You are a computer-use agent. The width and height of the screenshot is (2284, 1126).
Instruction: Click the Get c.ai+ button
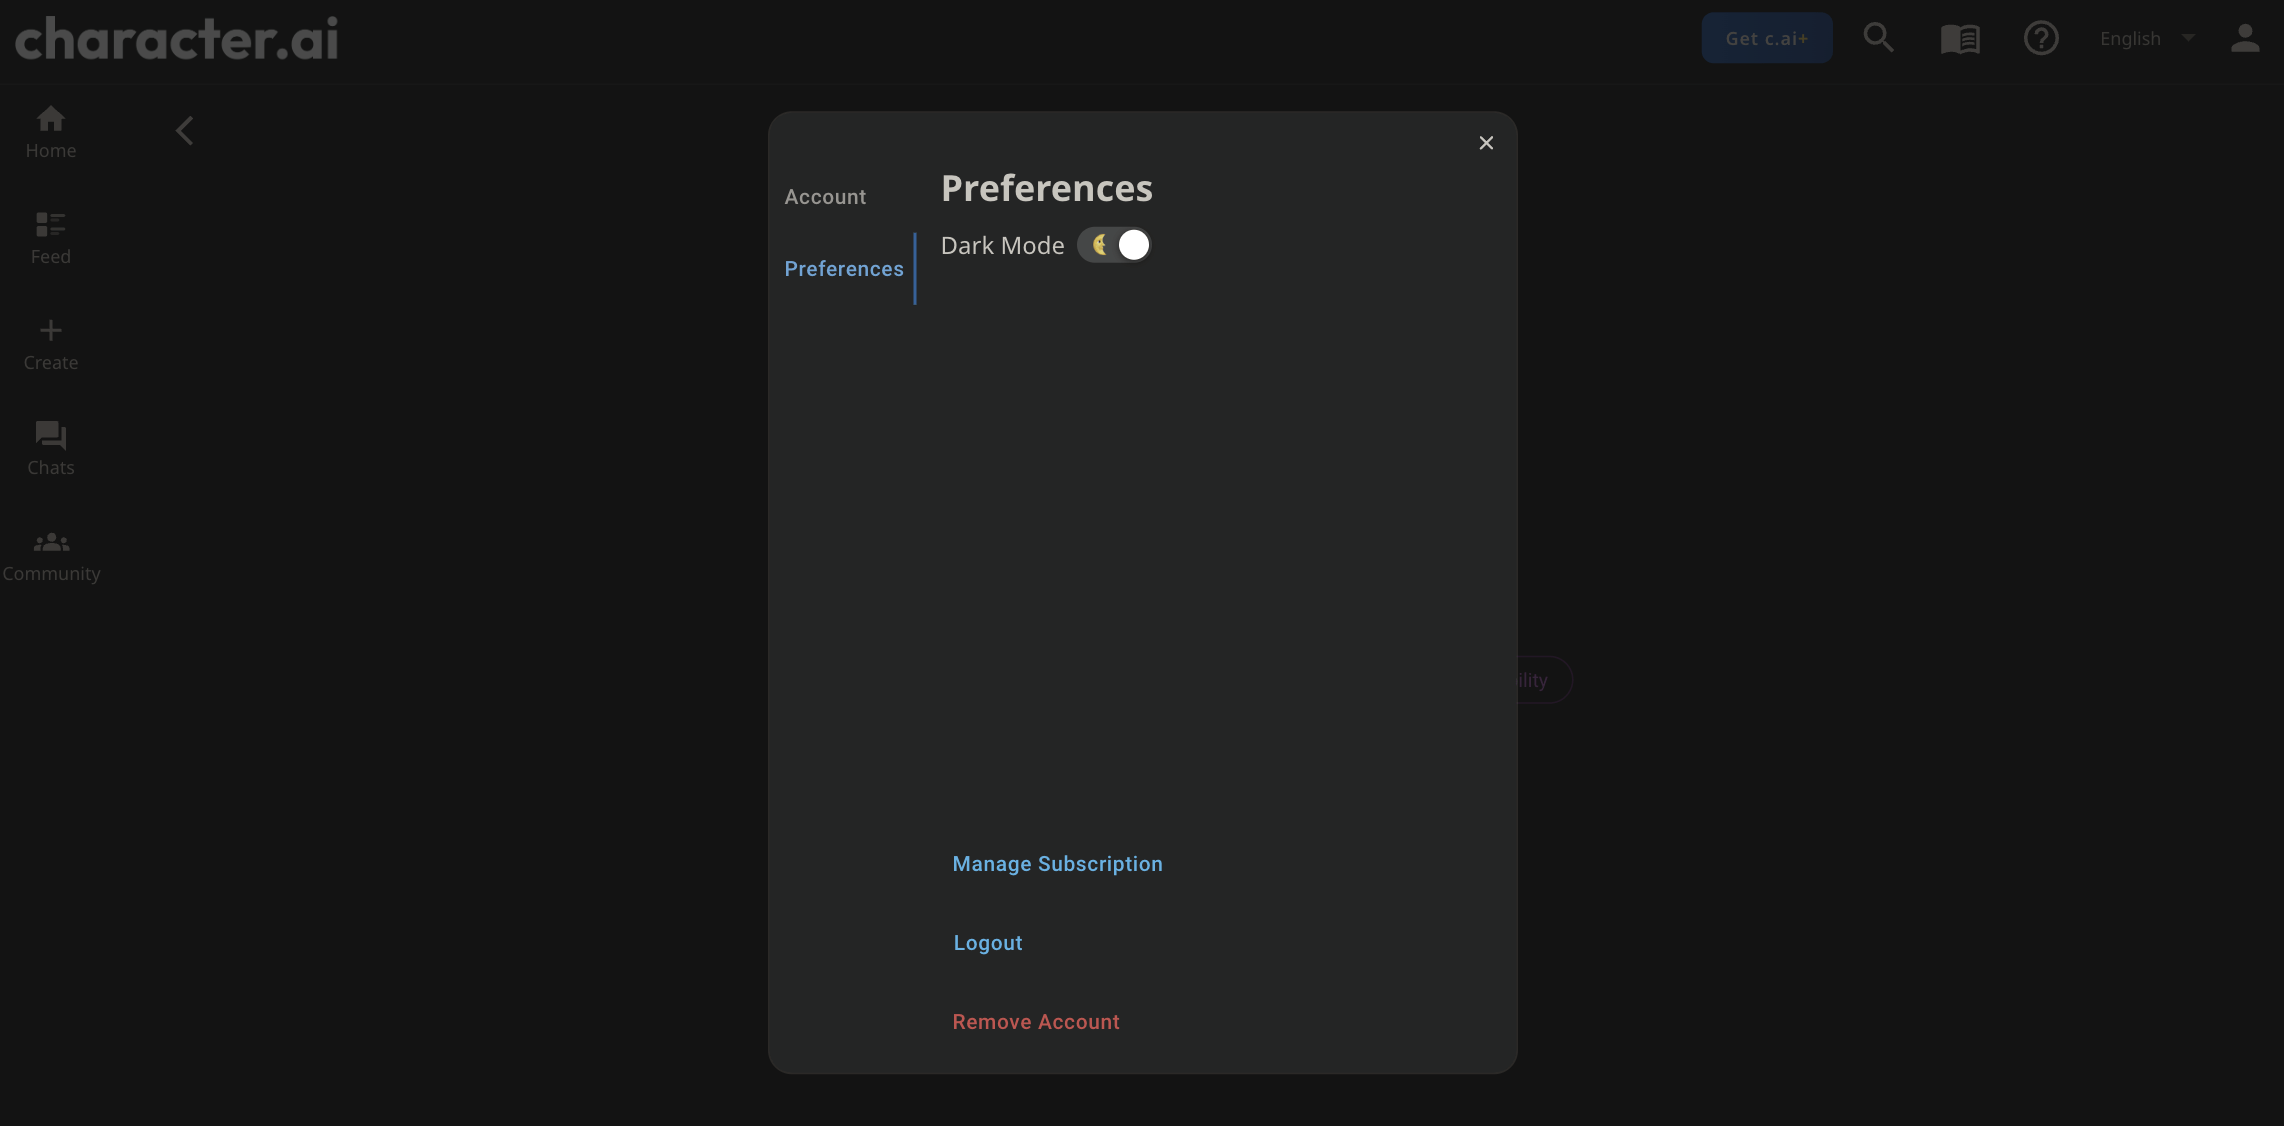[x=1767, y=38]
